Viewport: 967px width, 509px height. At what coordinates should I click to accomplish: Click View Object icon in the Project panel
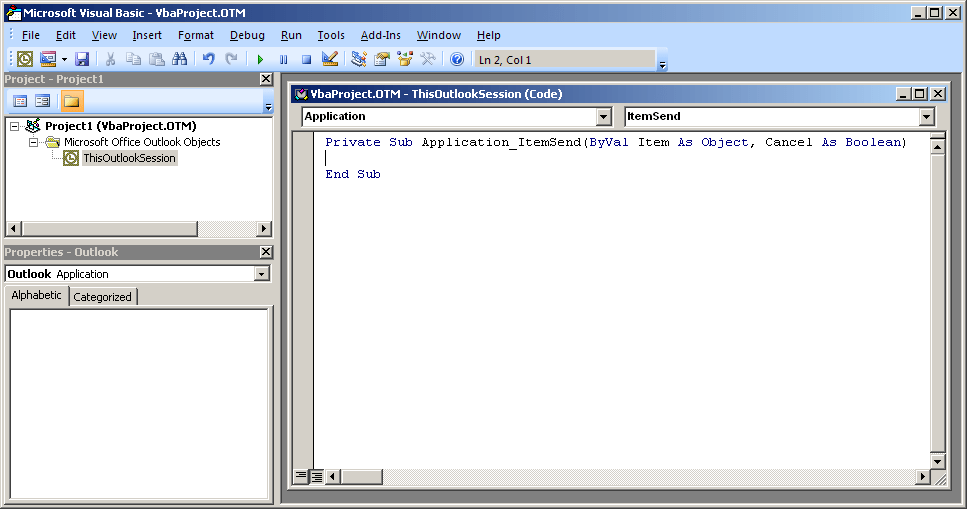tap(43, 101)
